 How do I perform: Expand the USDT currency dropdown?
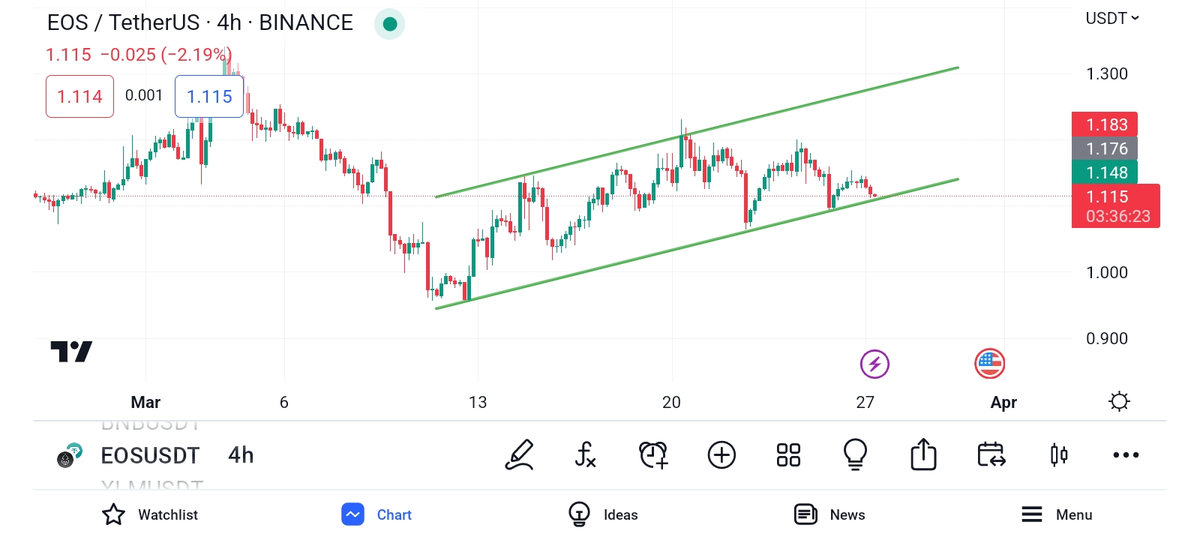1112,18
